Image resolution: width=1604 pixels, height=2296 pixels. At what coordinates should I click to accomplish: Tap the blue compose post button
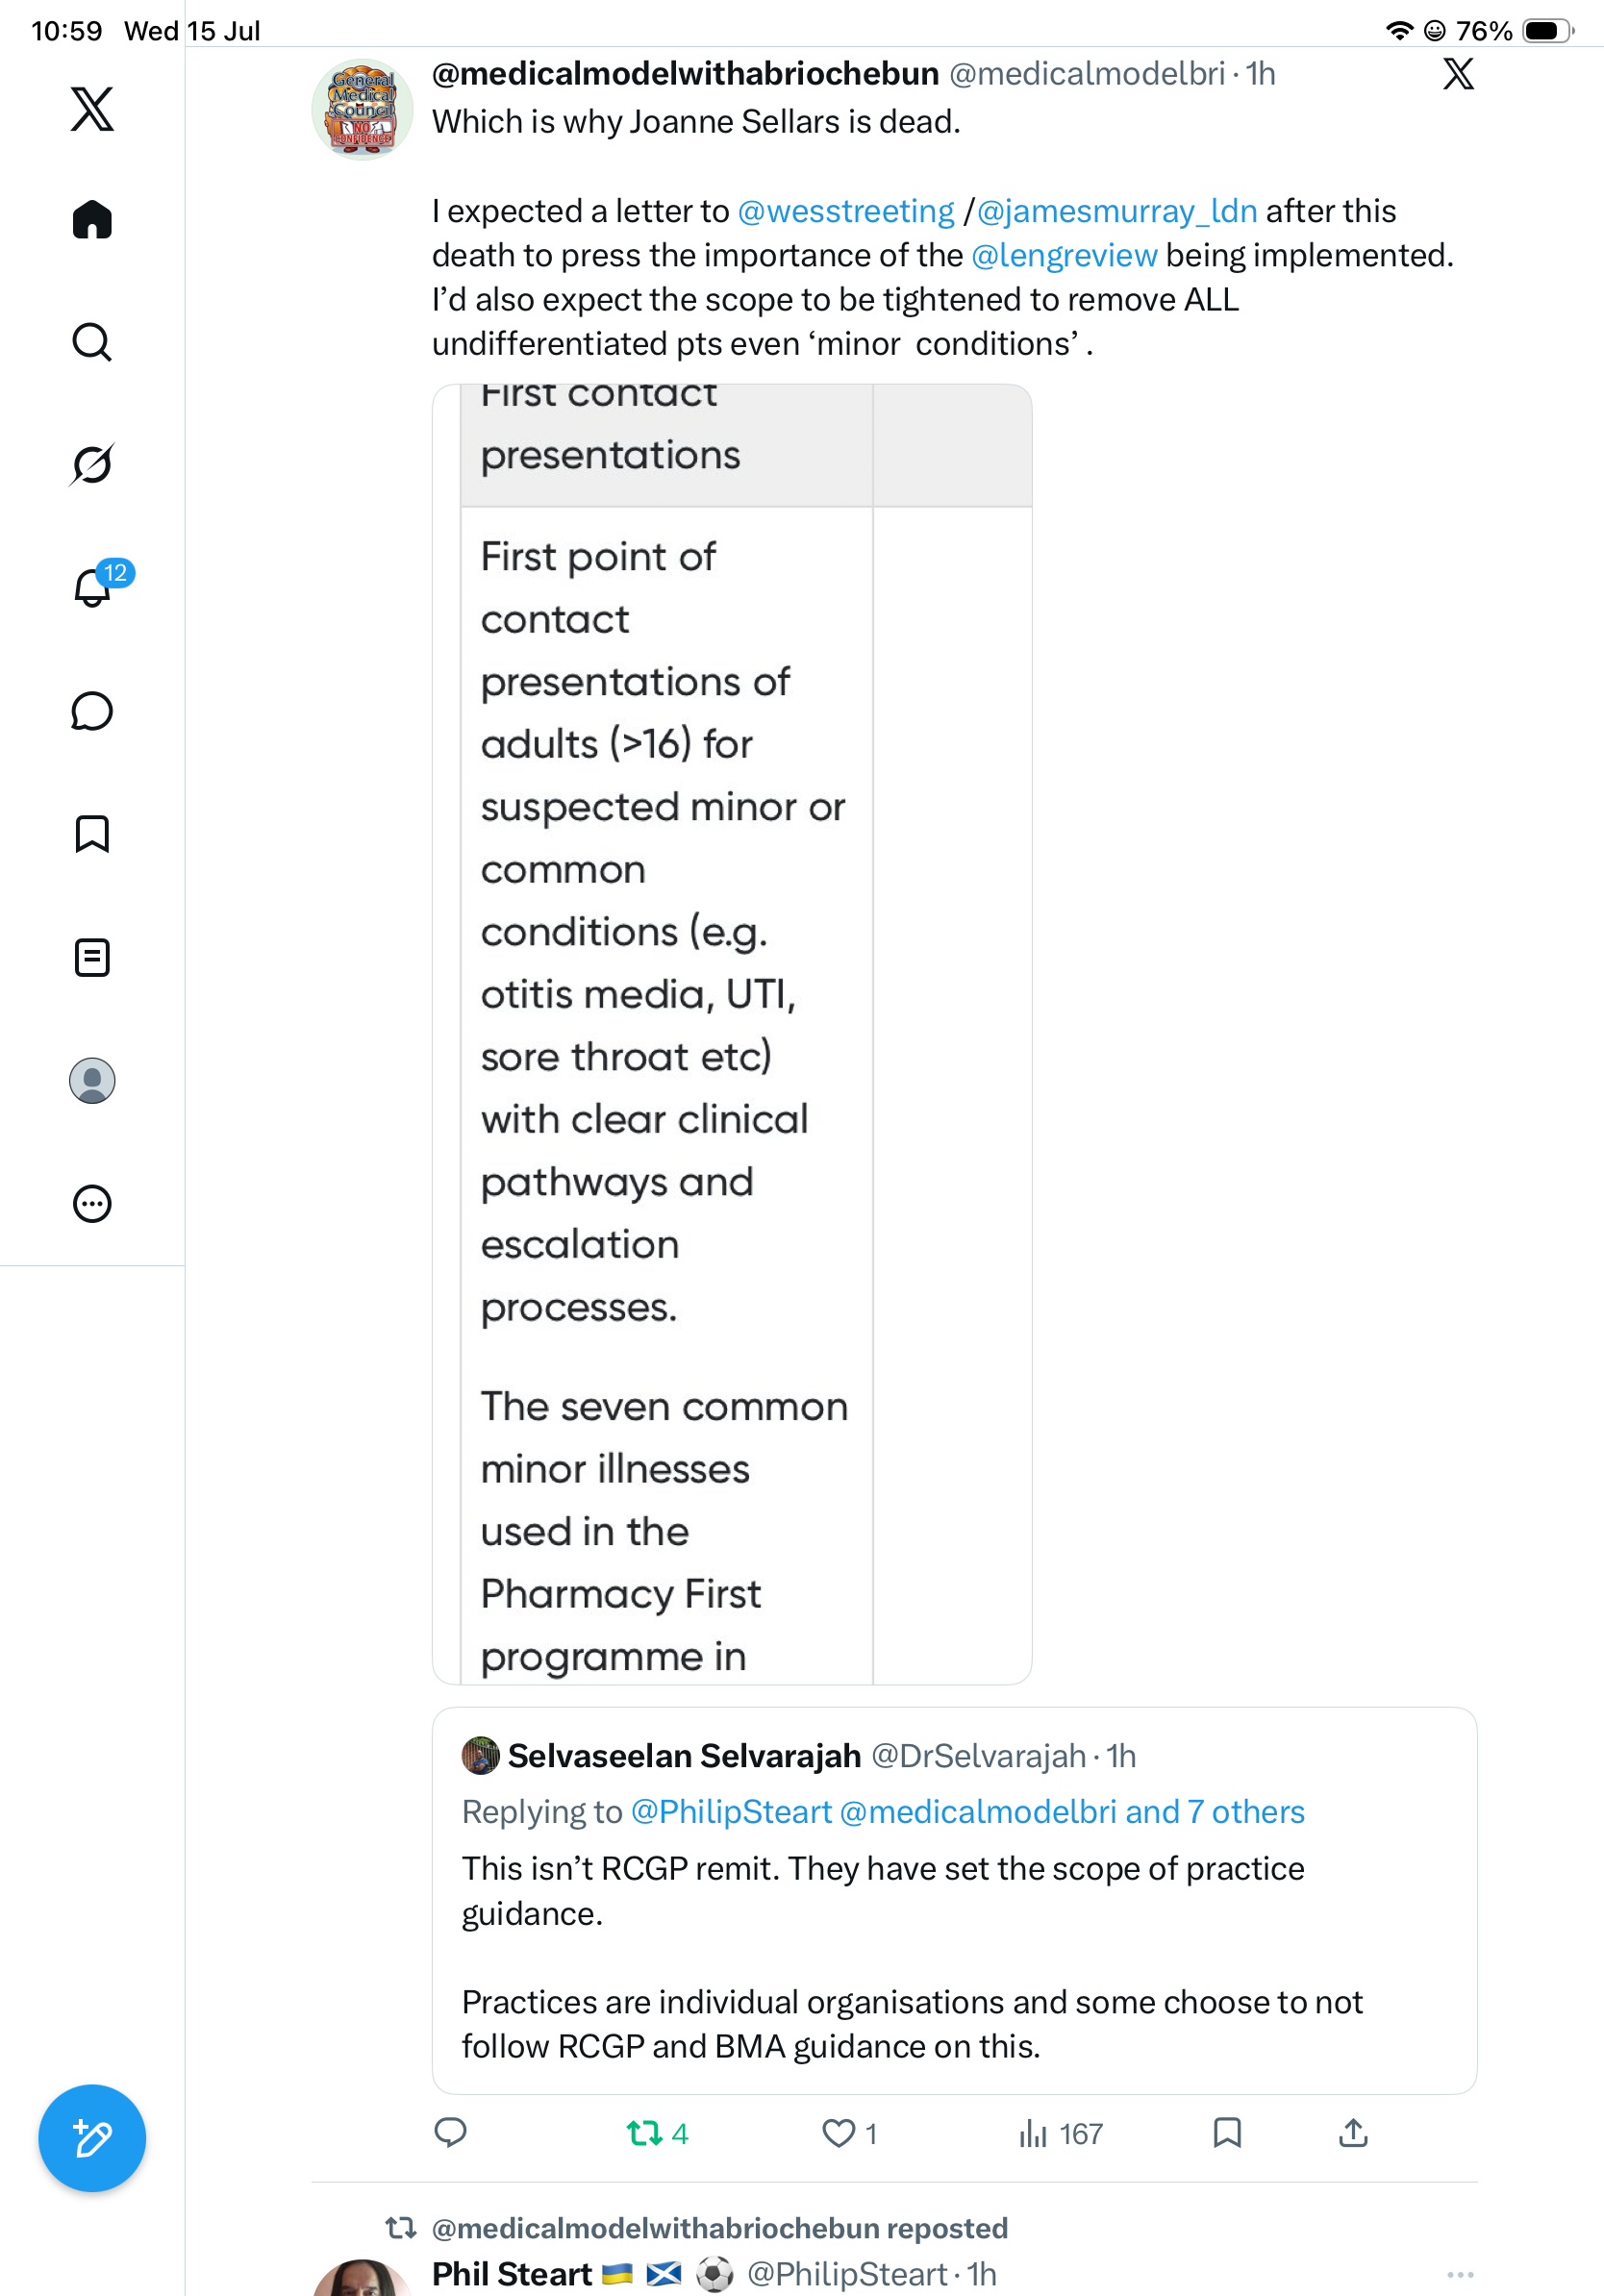[92, 2138]
